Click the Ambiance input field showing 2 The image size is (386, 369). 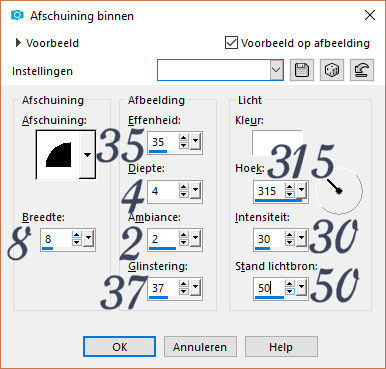click(163, 239)
